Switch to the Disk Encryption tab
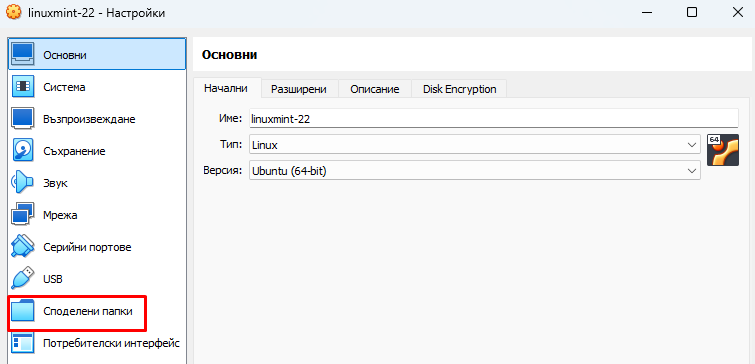Image resolution: width=755 pixels, height=364 pixels. [x=459, y=89]
